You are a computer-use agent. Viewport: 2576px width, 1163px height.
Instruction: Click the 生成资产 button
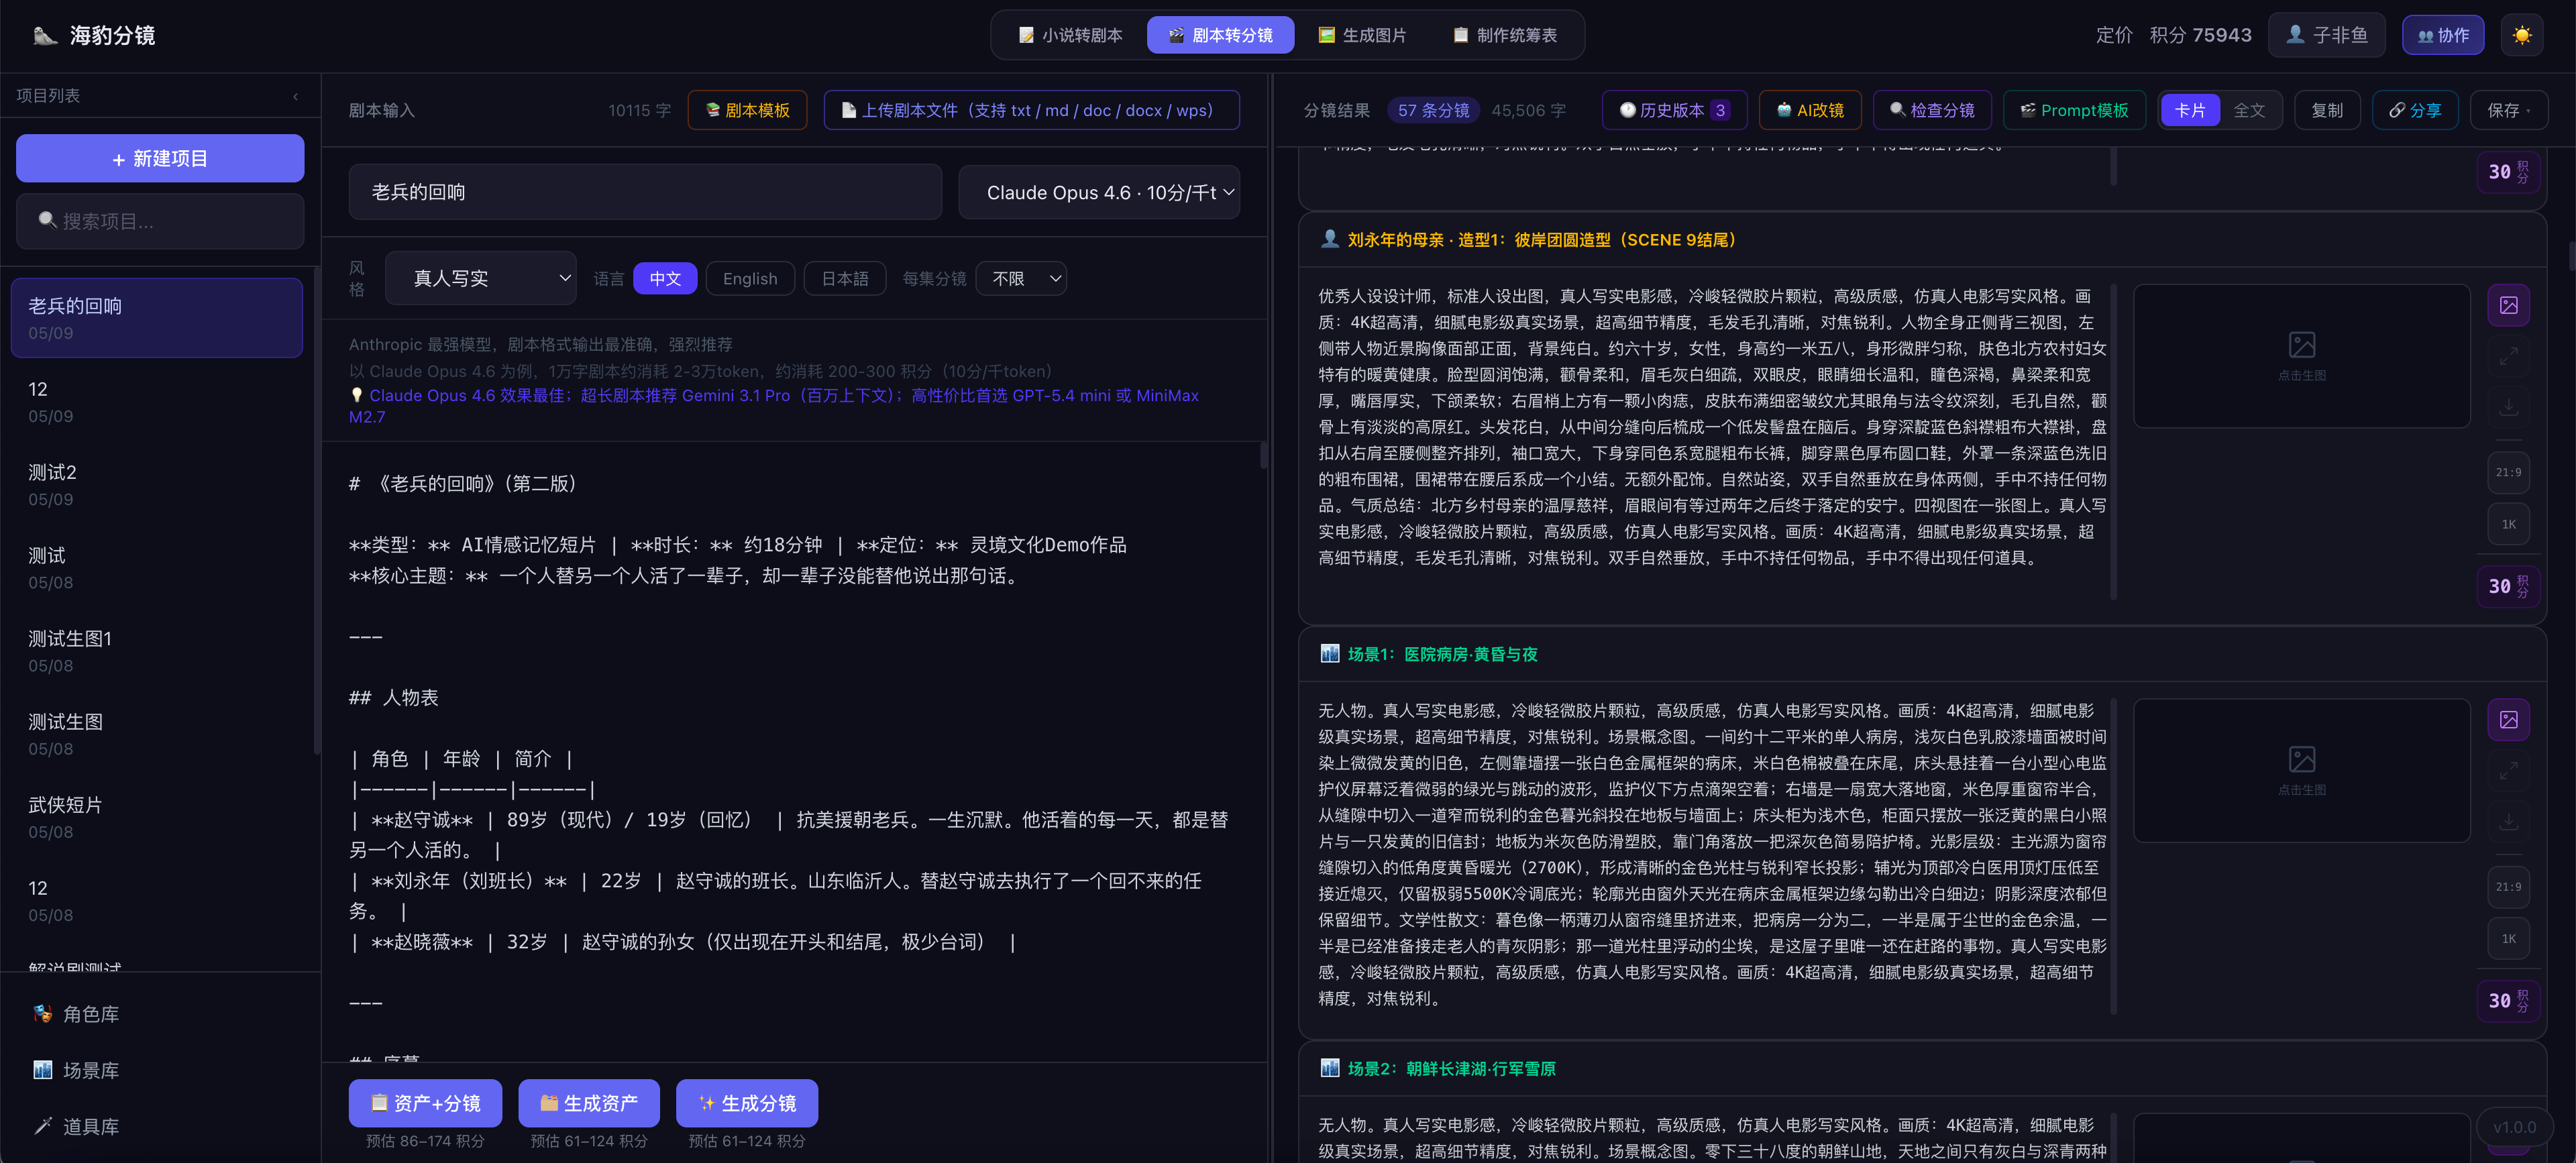tap(589, 1102)
